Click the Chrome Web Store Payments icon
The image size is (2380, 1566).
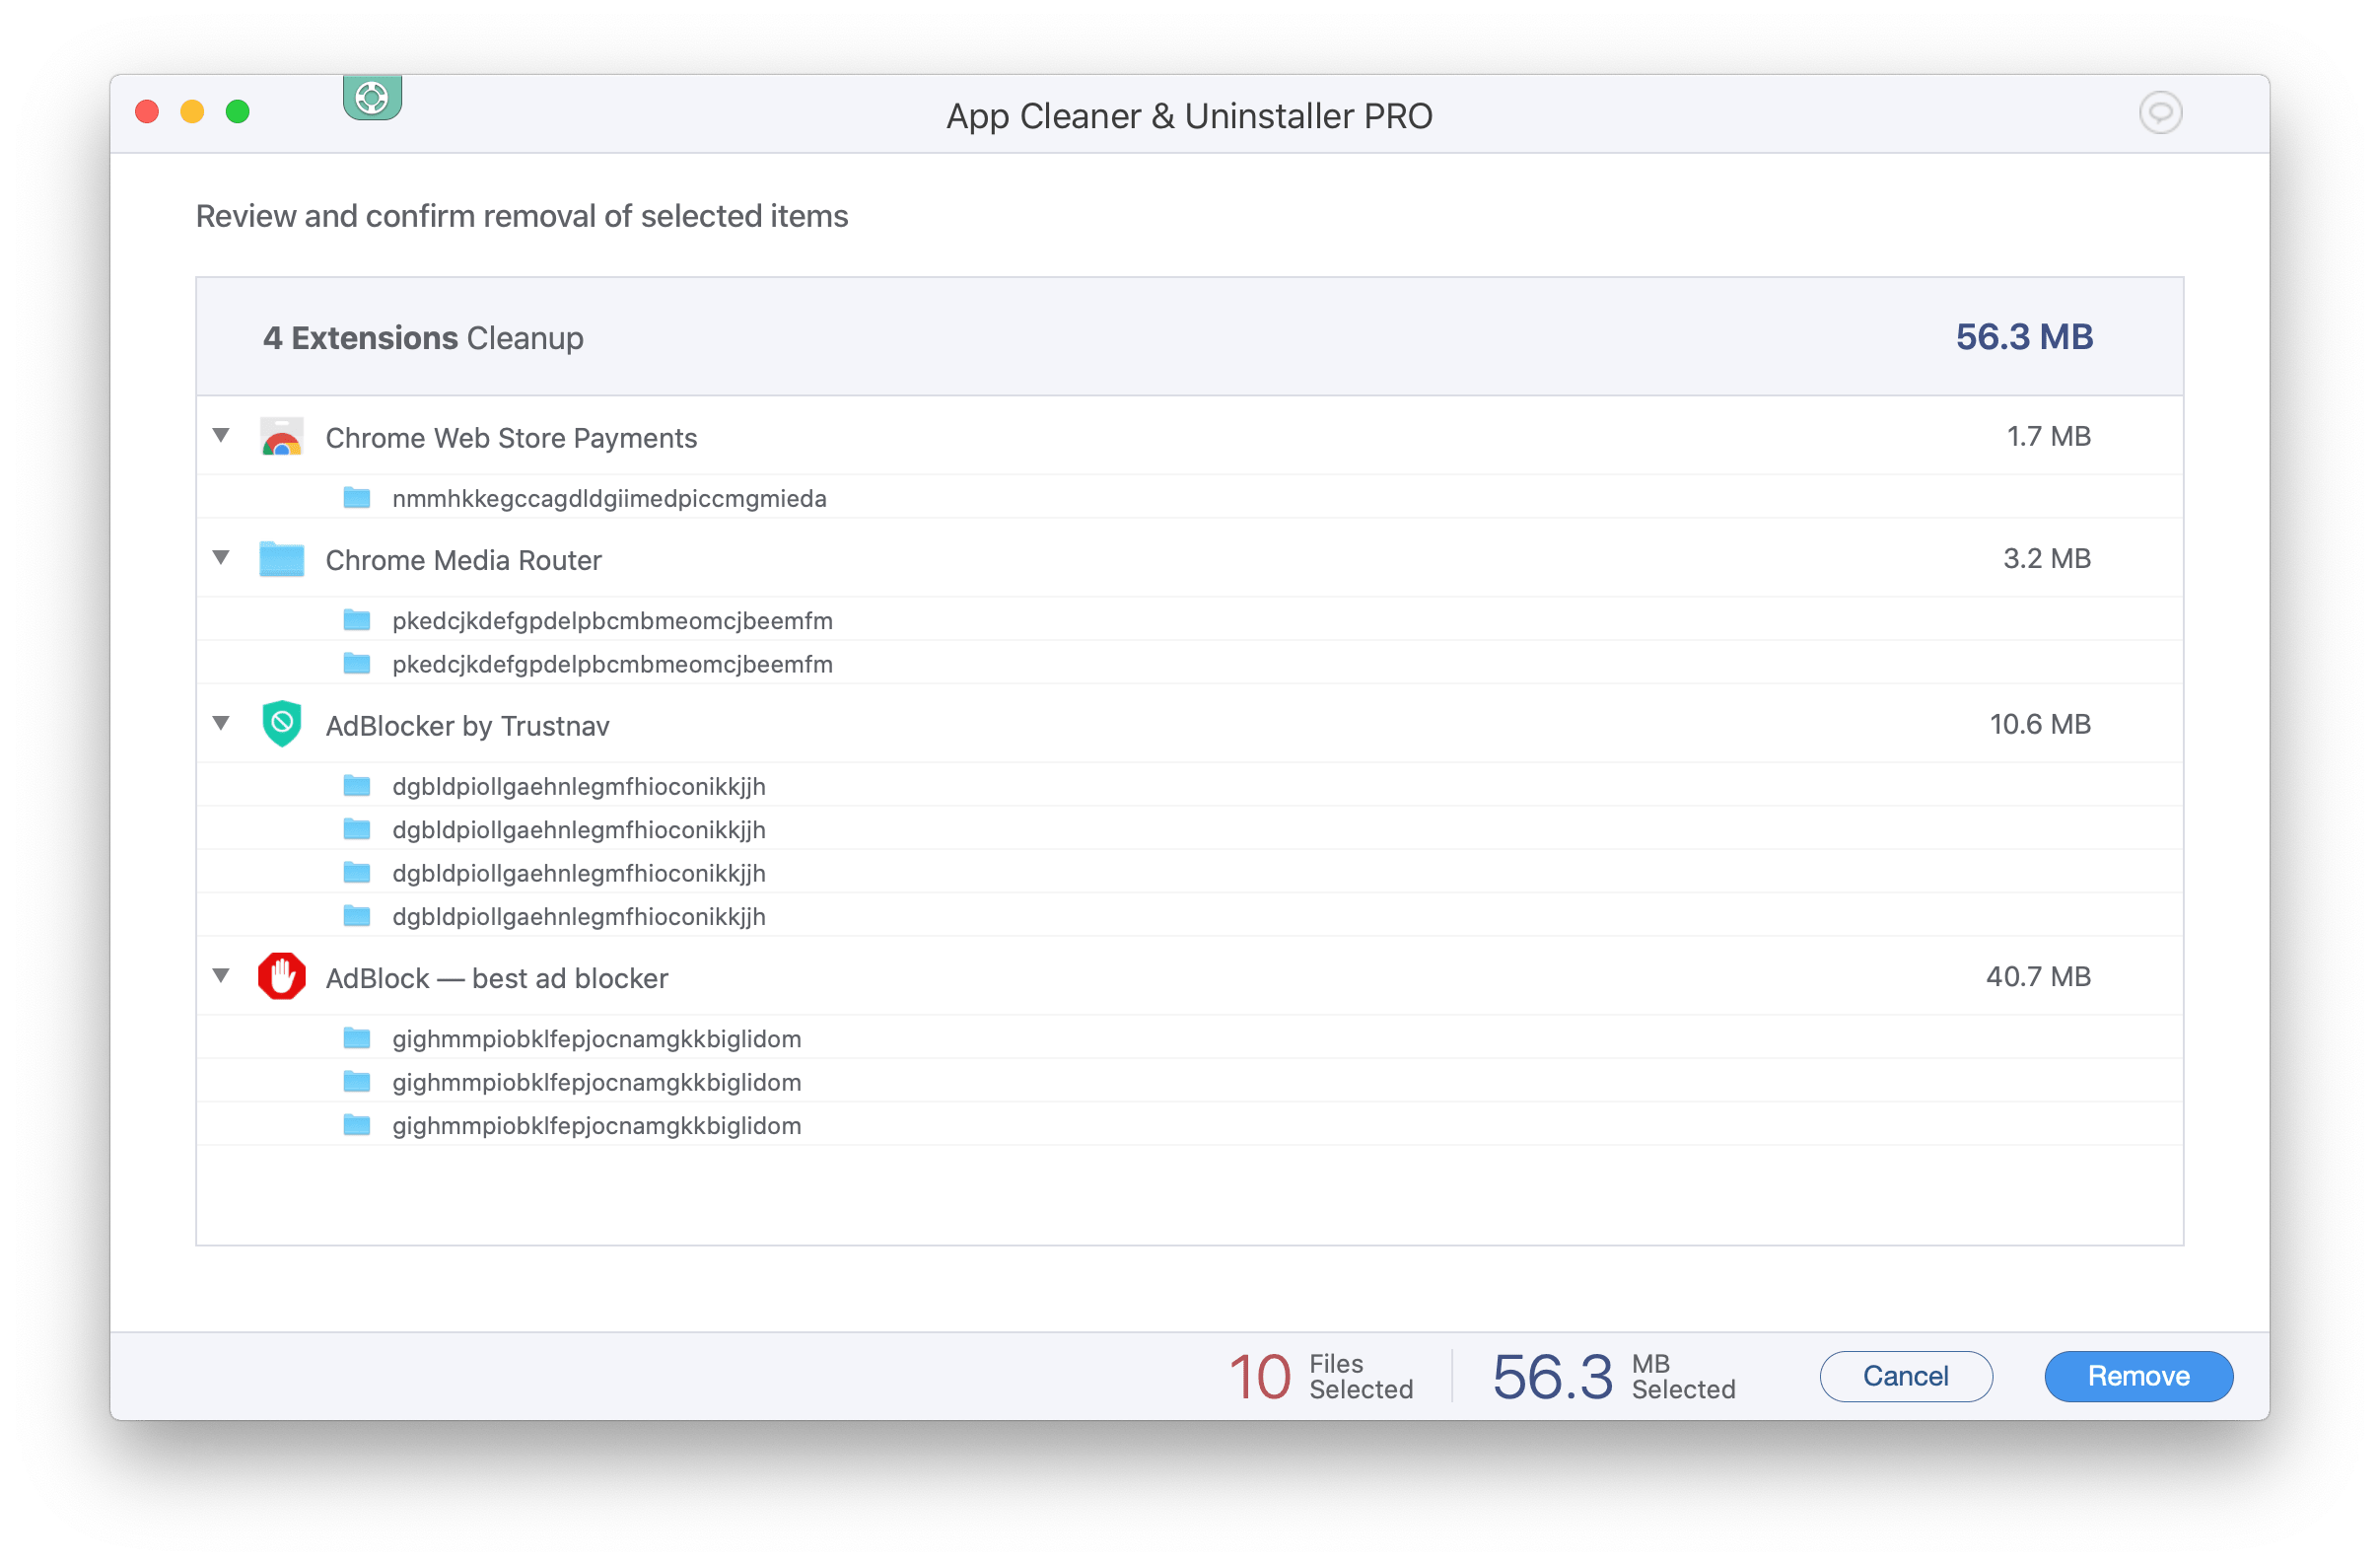(x=282, y=437)
